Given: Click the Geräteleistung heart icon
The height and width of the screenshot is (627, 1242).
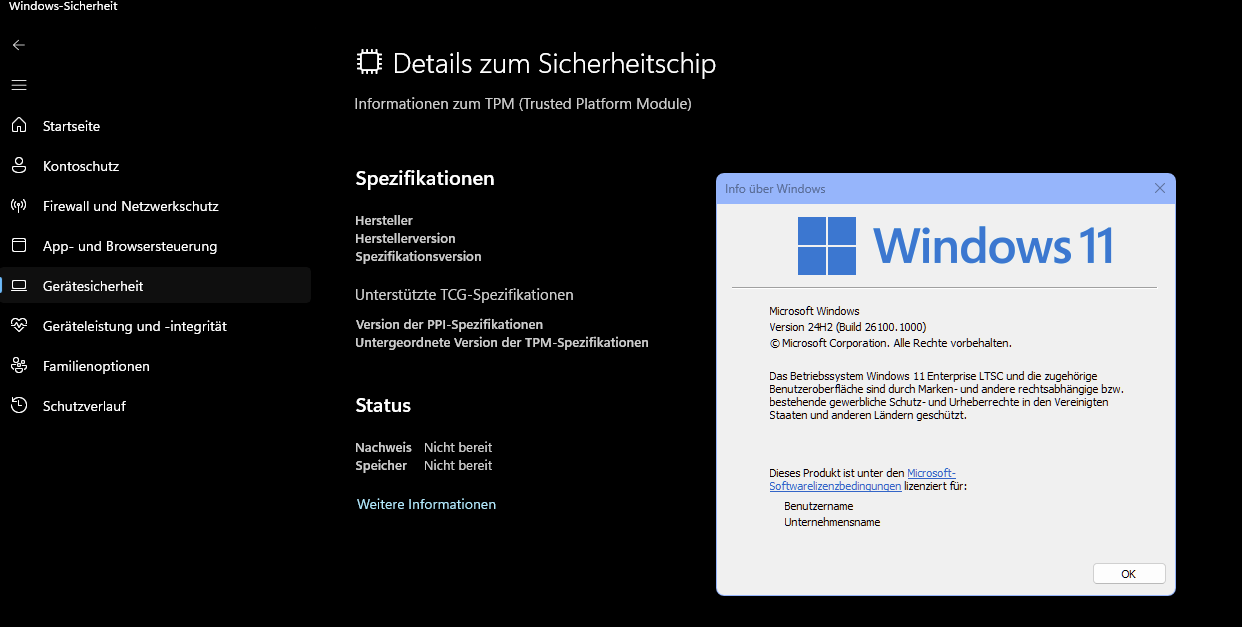Looking at the screenshot, I should (x=19, y=325).
